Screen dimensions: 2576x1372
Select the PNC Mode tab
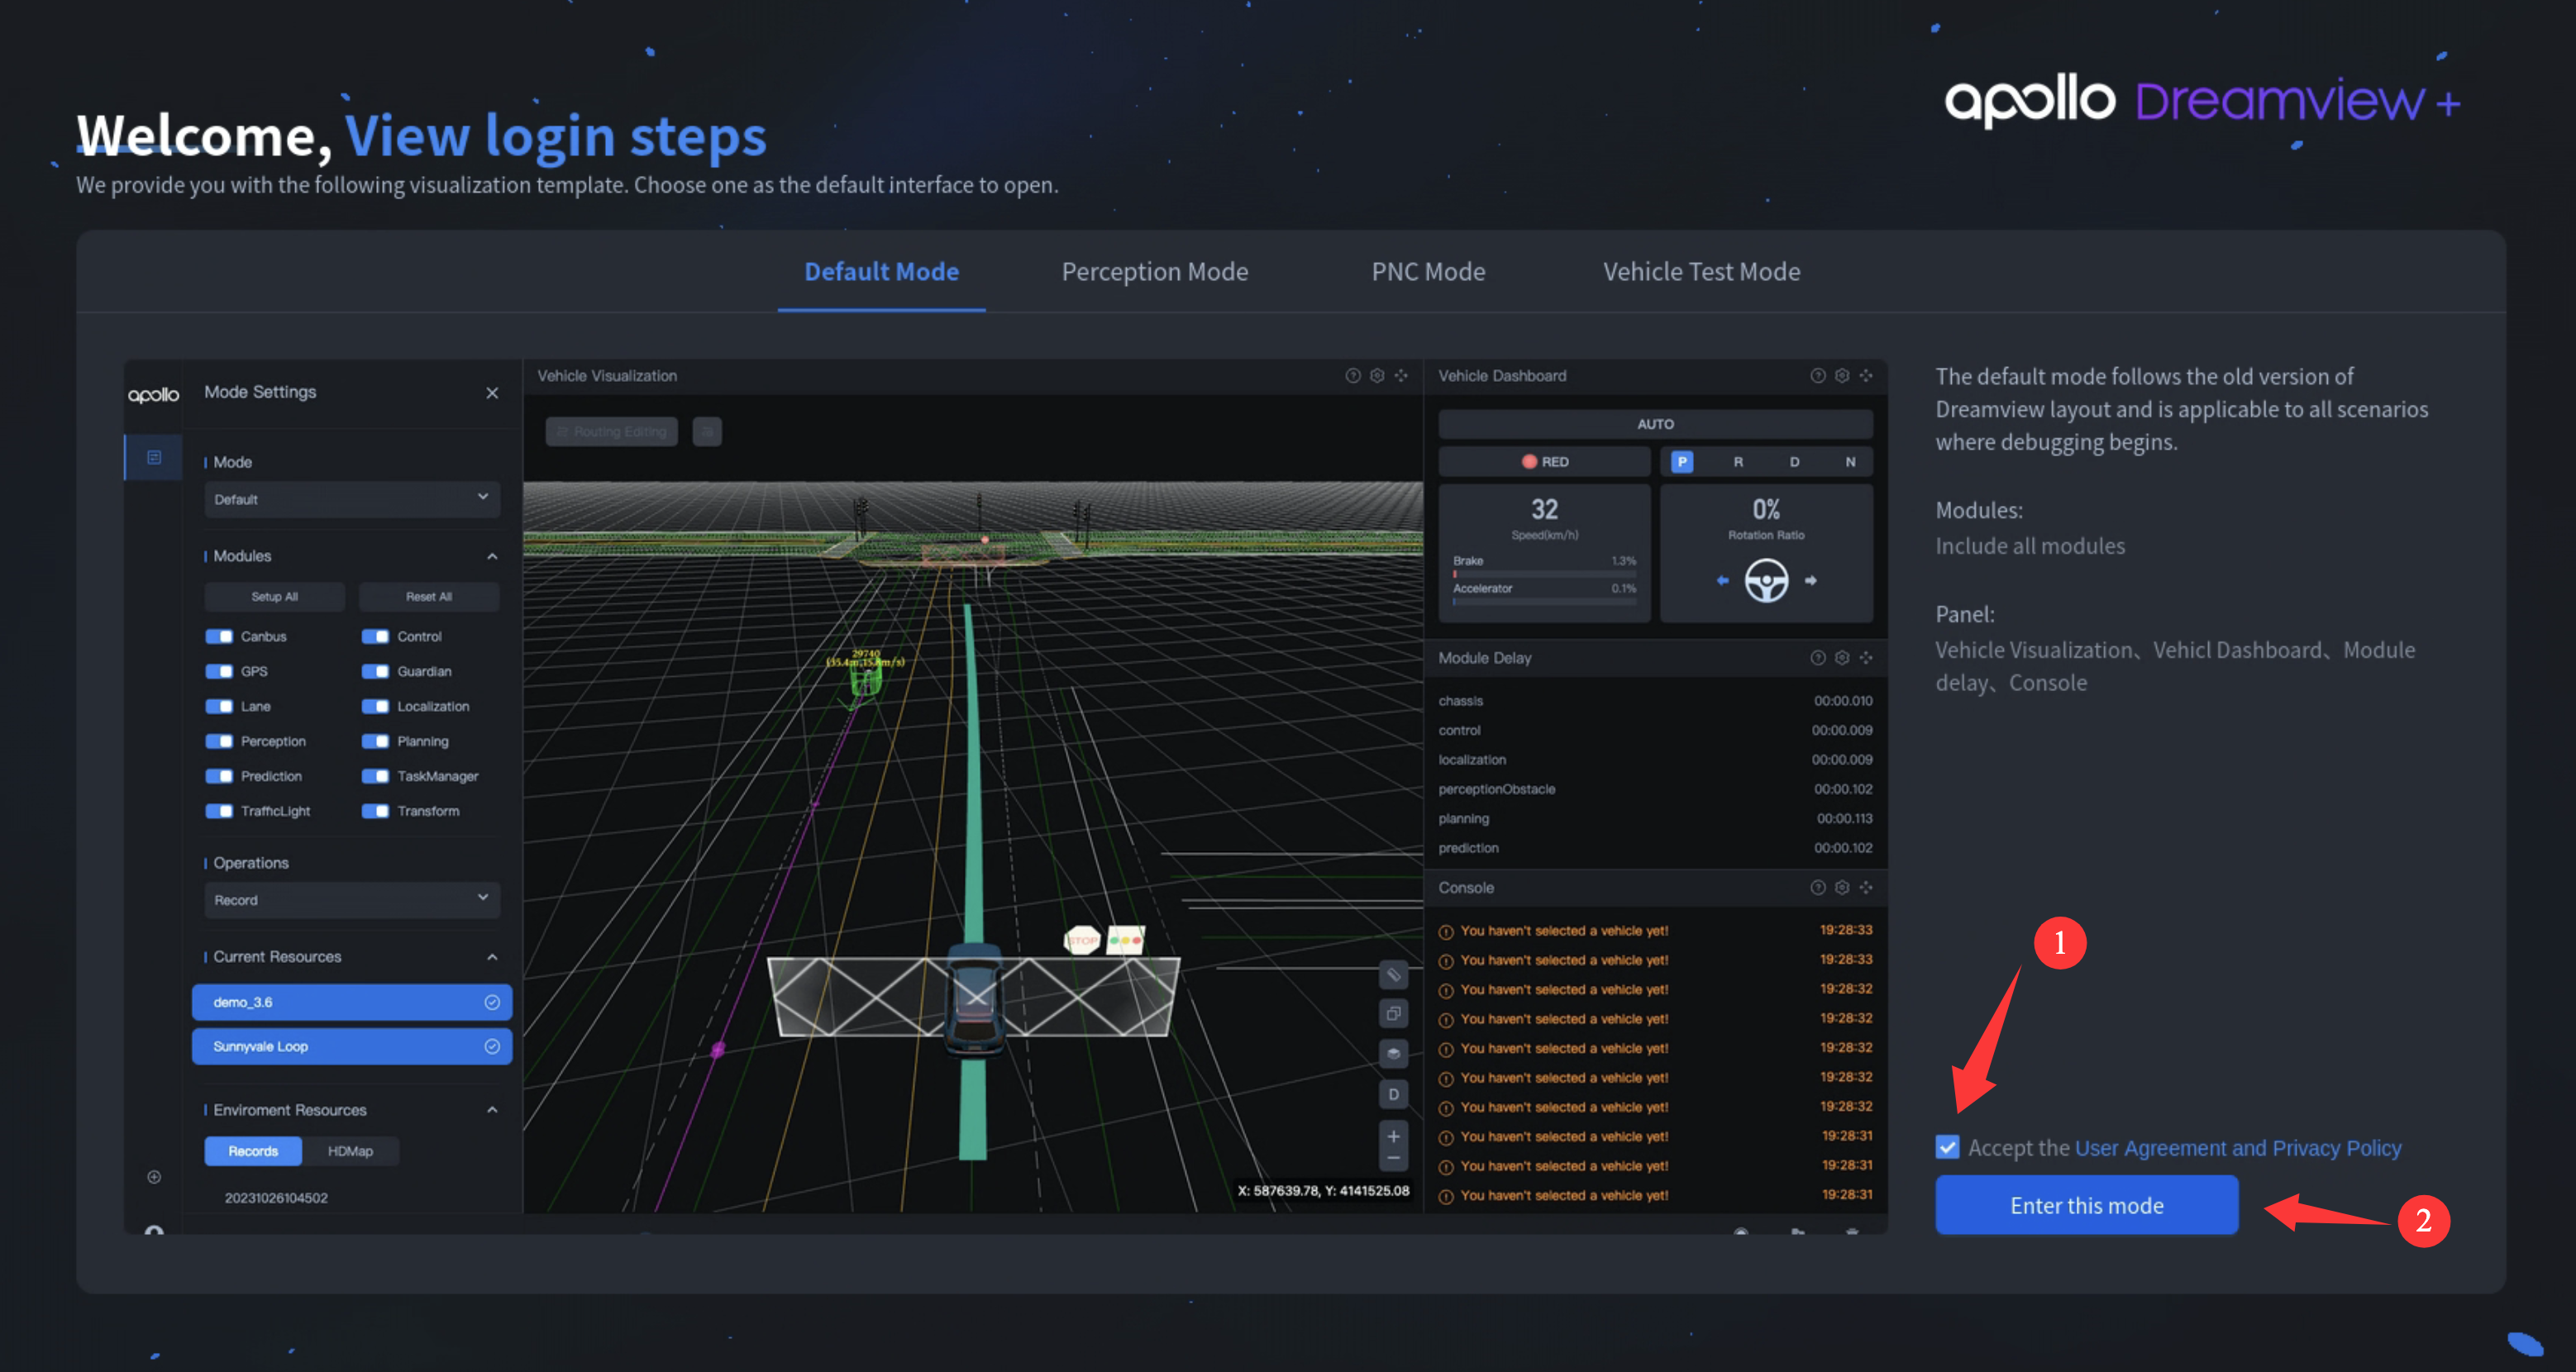coord(1428,271)
